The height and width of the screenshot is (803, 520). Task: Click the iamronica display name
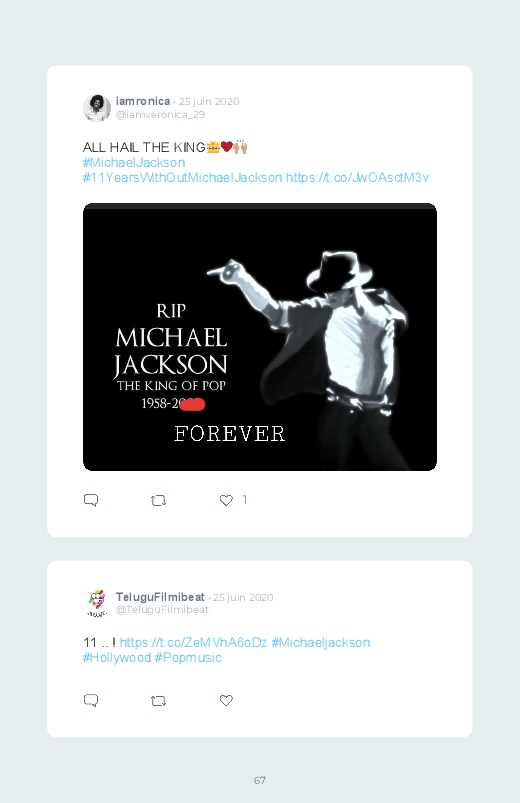(x=143, y=101)
